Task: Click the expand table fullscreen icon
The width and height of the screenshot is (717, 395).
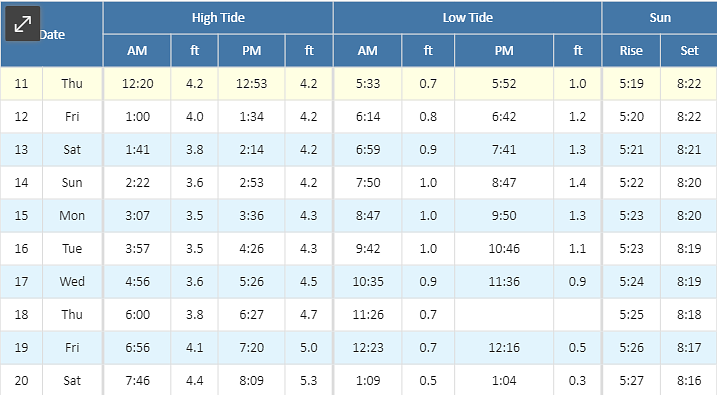Action: tap(22, 24)
